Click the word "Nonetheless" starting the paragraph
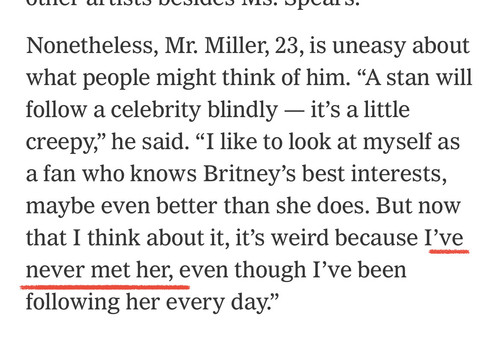The height and width of the screenshot is (362, 500). (x=92, y=45)
